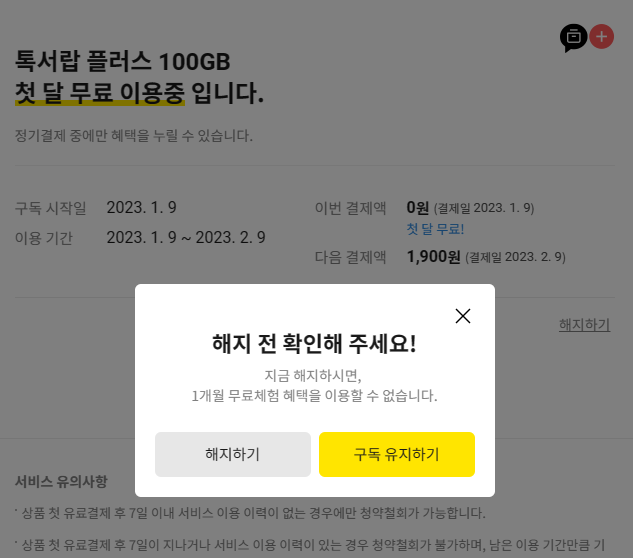Open the black chat drawer icon at top right
633x558 pixels.
573,38
